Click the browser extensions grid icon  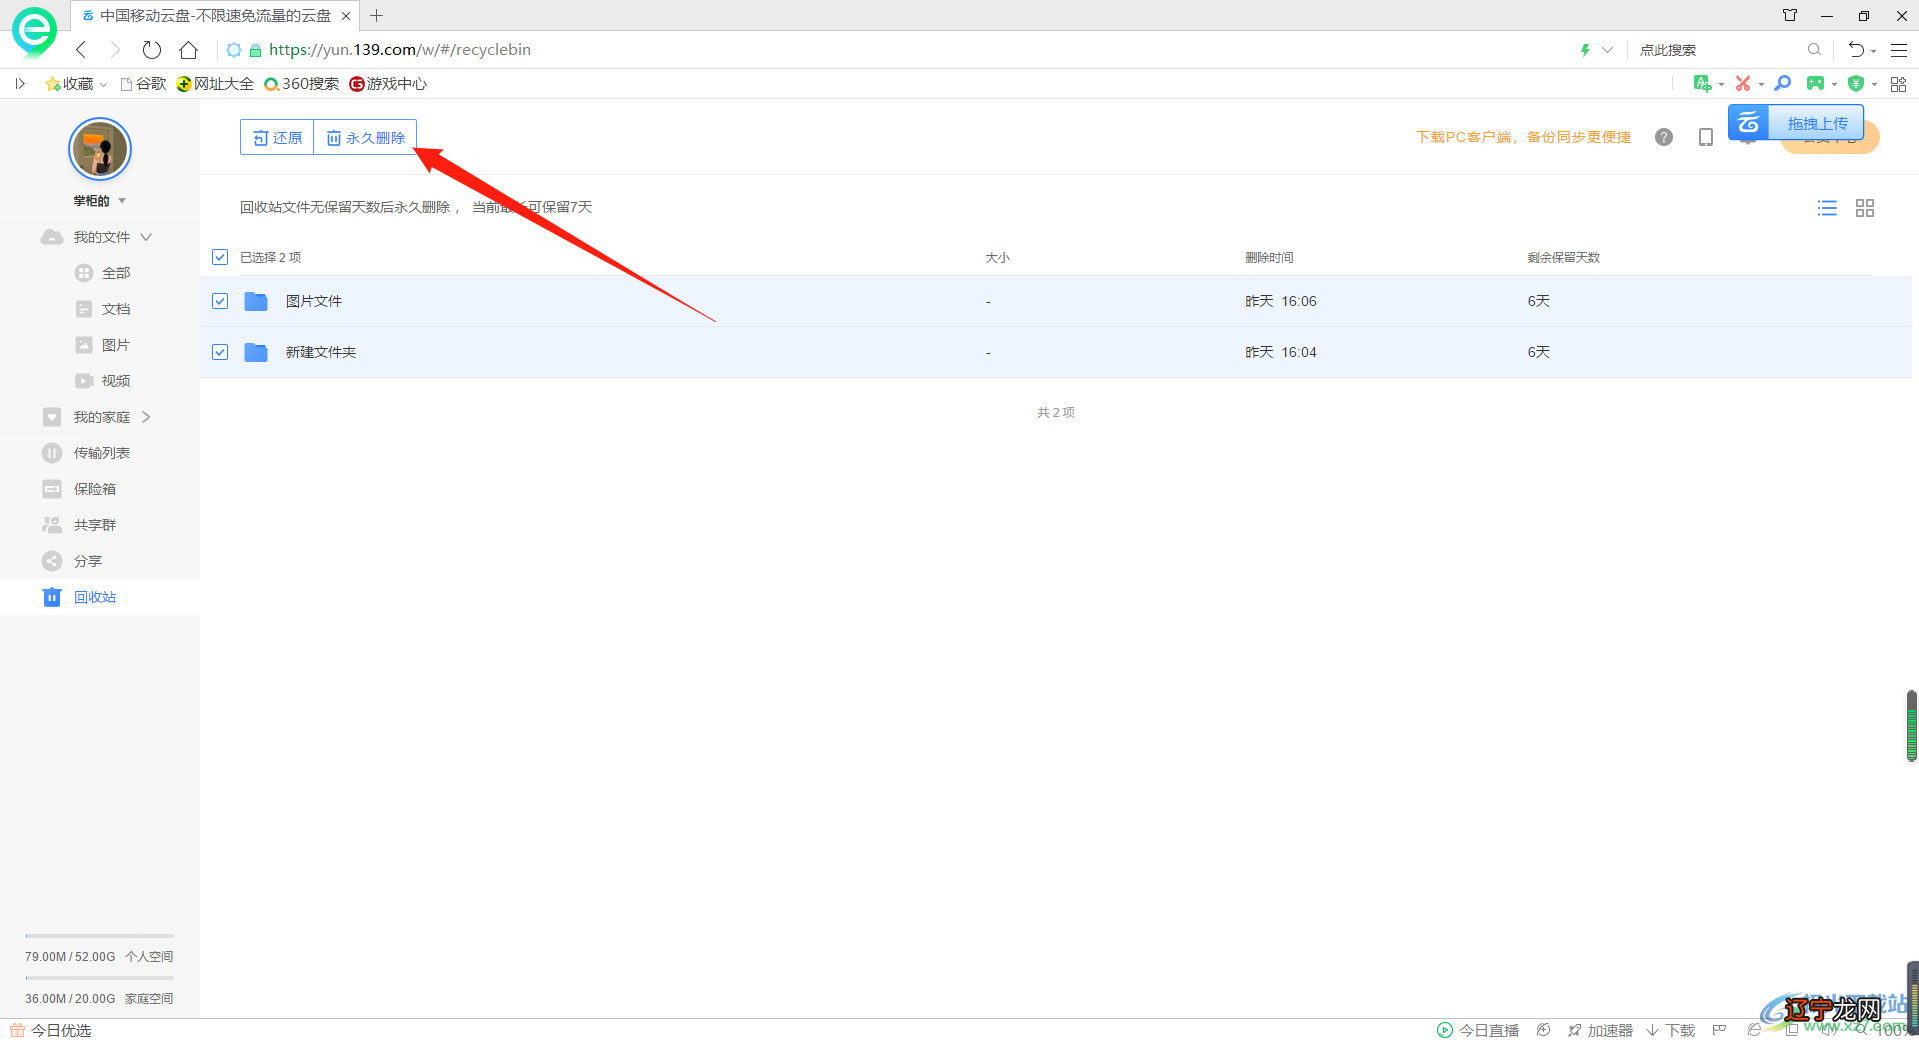click(1898, 84)
